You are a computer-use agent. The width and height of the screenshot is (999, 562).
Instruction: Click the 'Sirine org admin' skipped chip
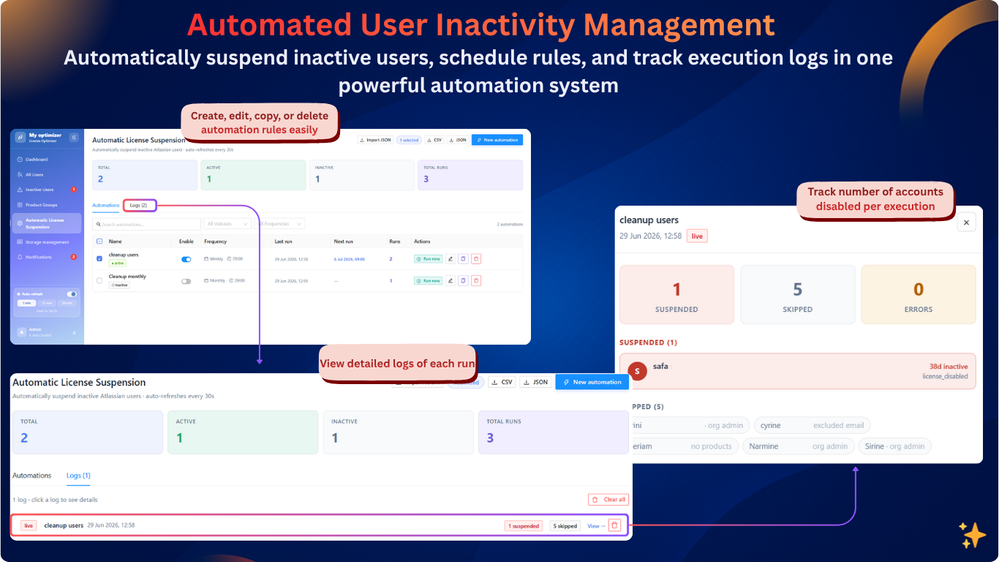895,446
